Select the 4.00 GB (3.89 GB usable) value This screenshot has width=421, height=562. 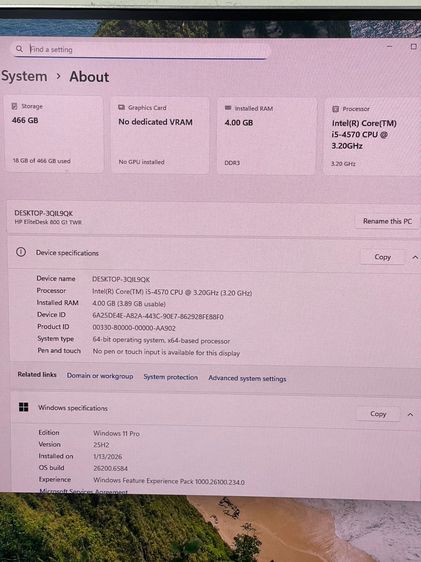click(x=129, y=304)
